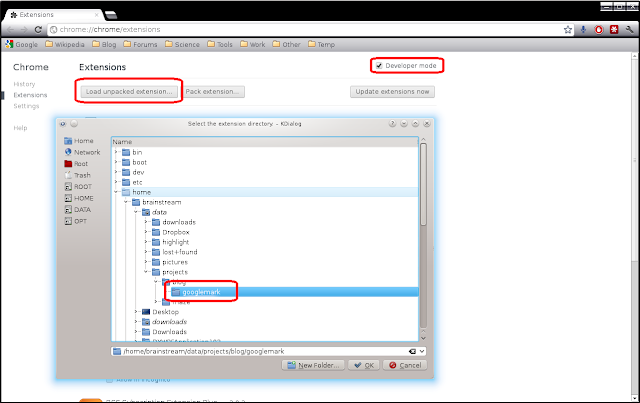The height and width of the screenshot is (403, 640).
Task: Collapse the brainstream folder
Action: pos(126,202)
